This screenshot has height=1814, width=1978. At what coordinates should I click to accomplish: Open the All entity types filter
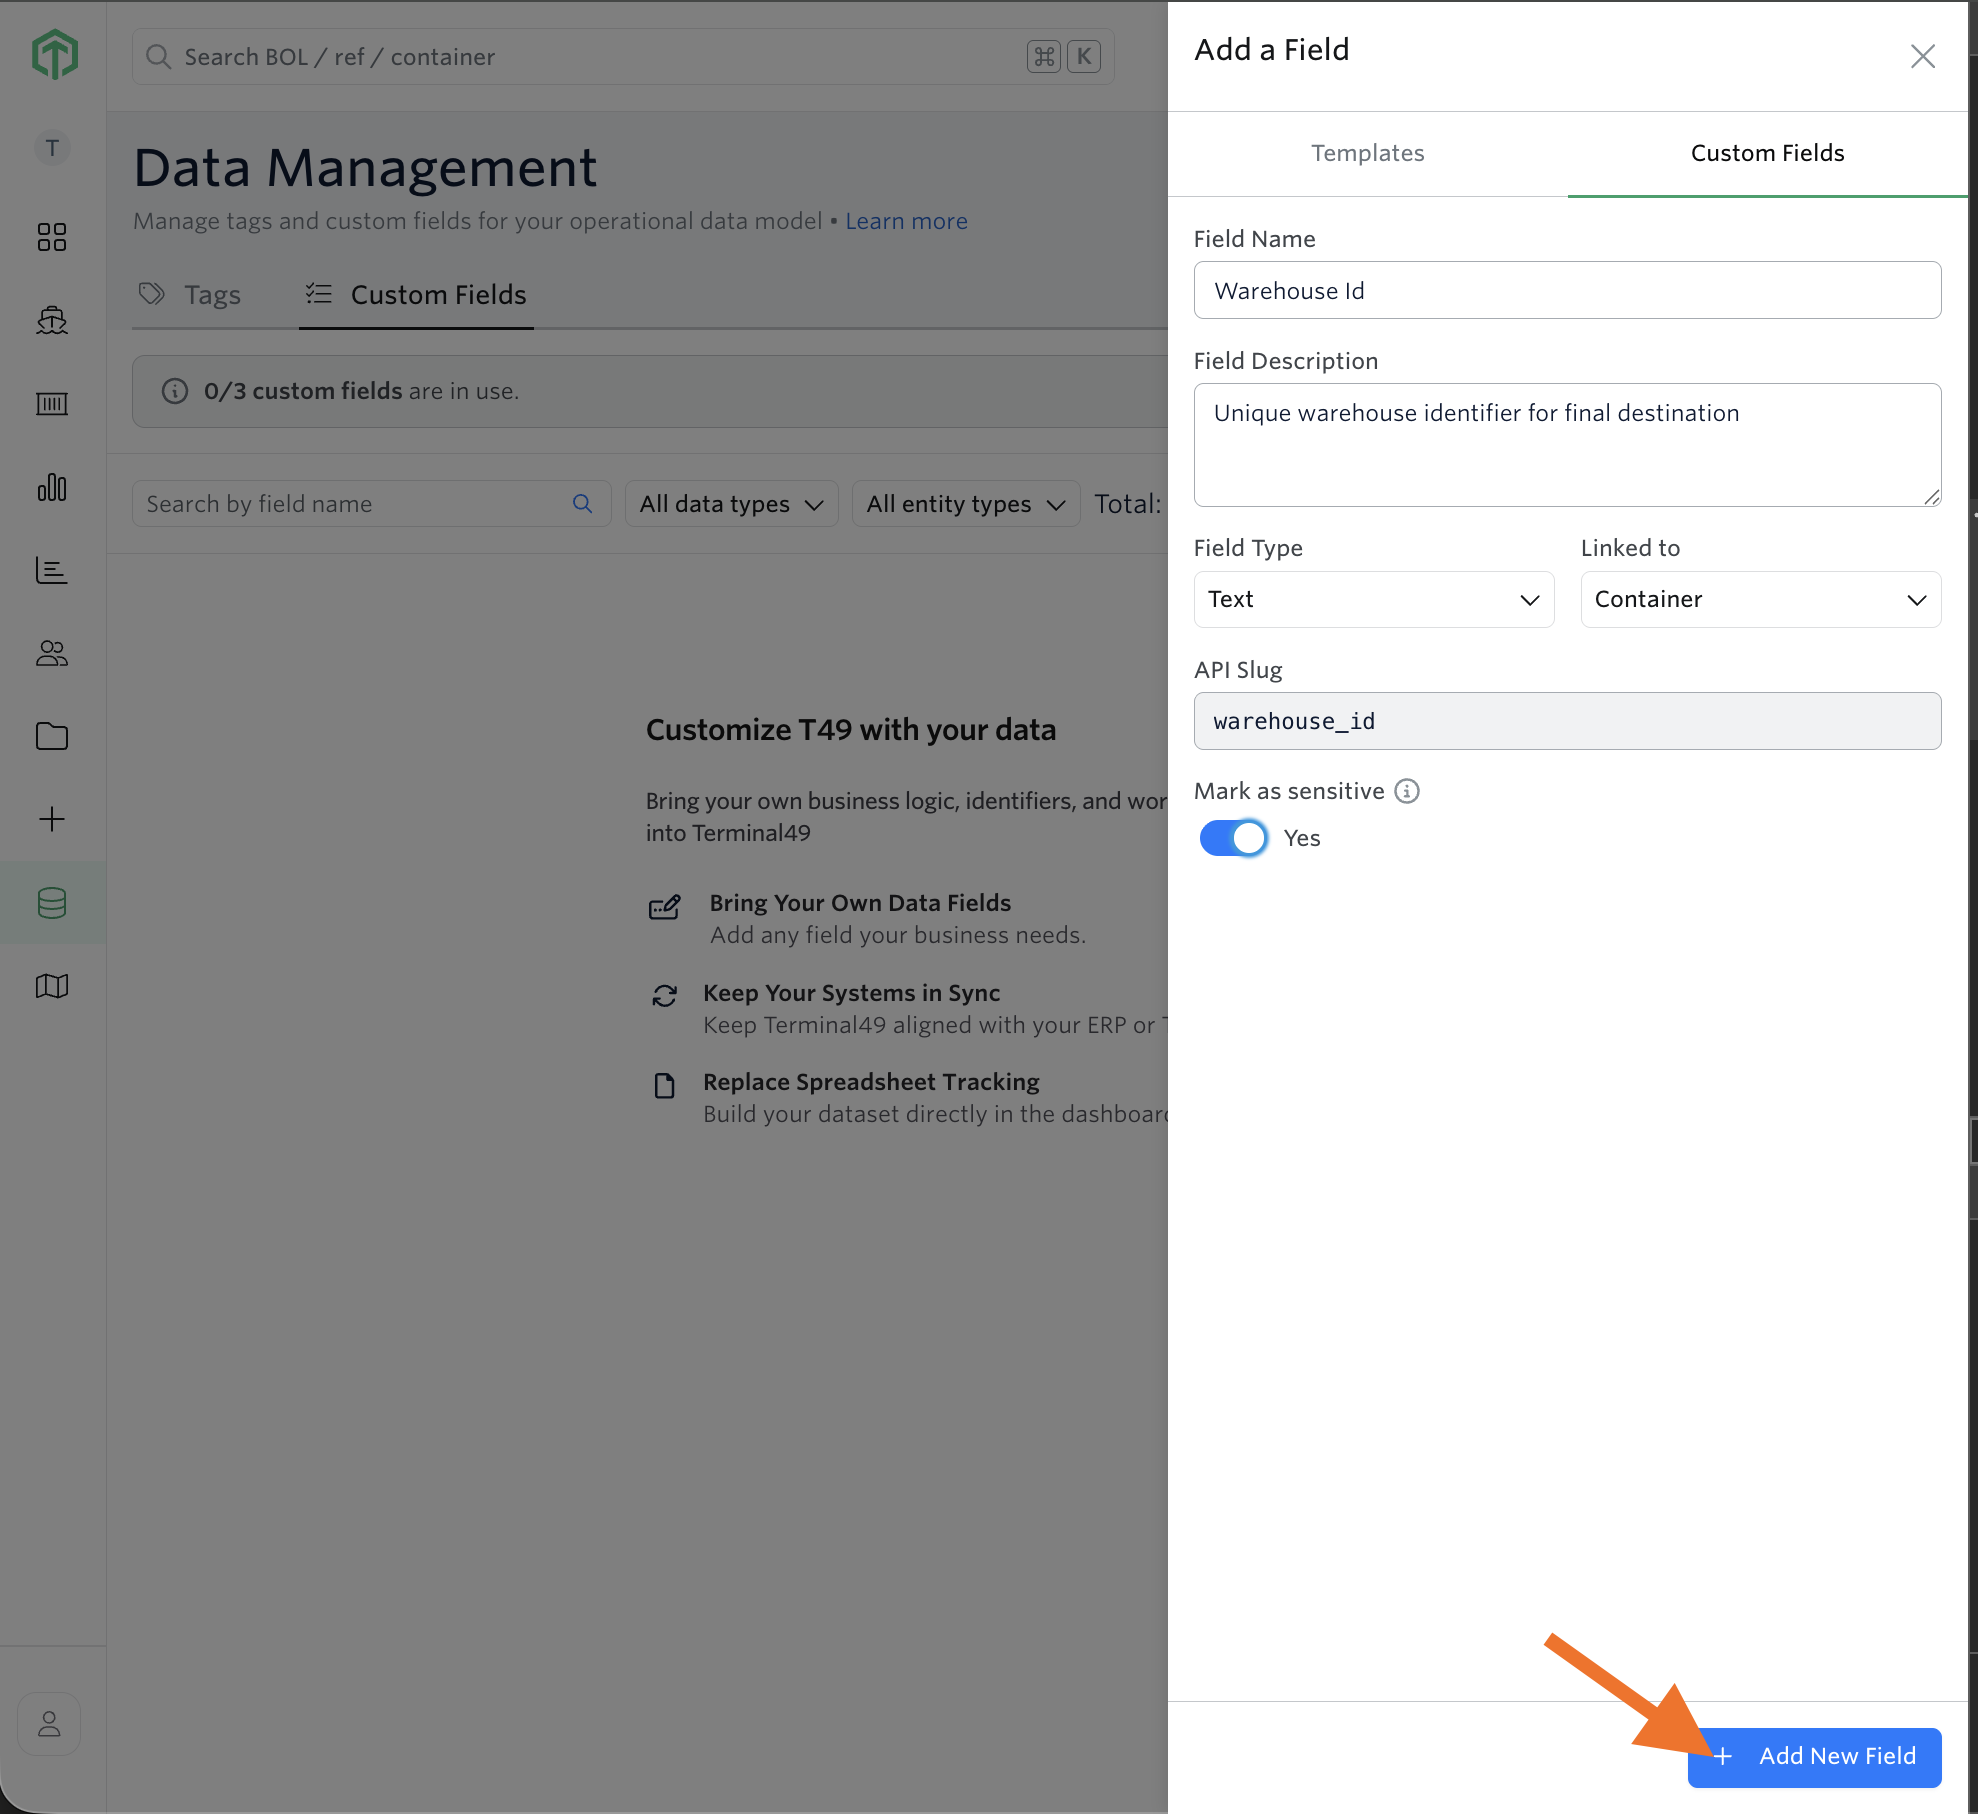966,504
